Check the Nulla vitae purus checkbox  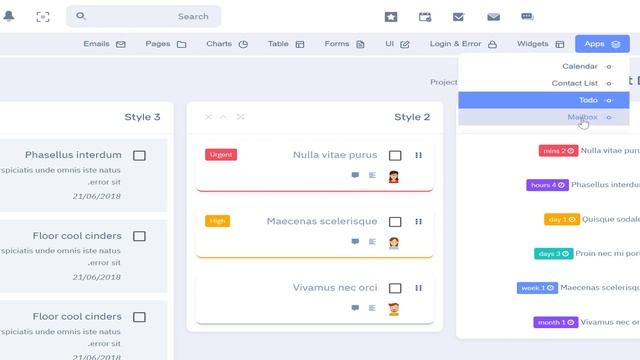click(395, 156)
